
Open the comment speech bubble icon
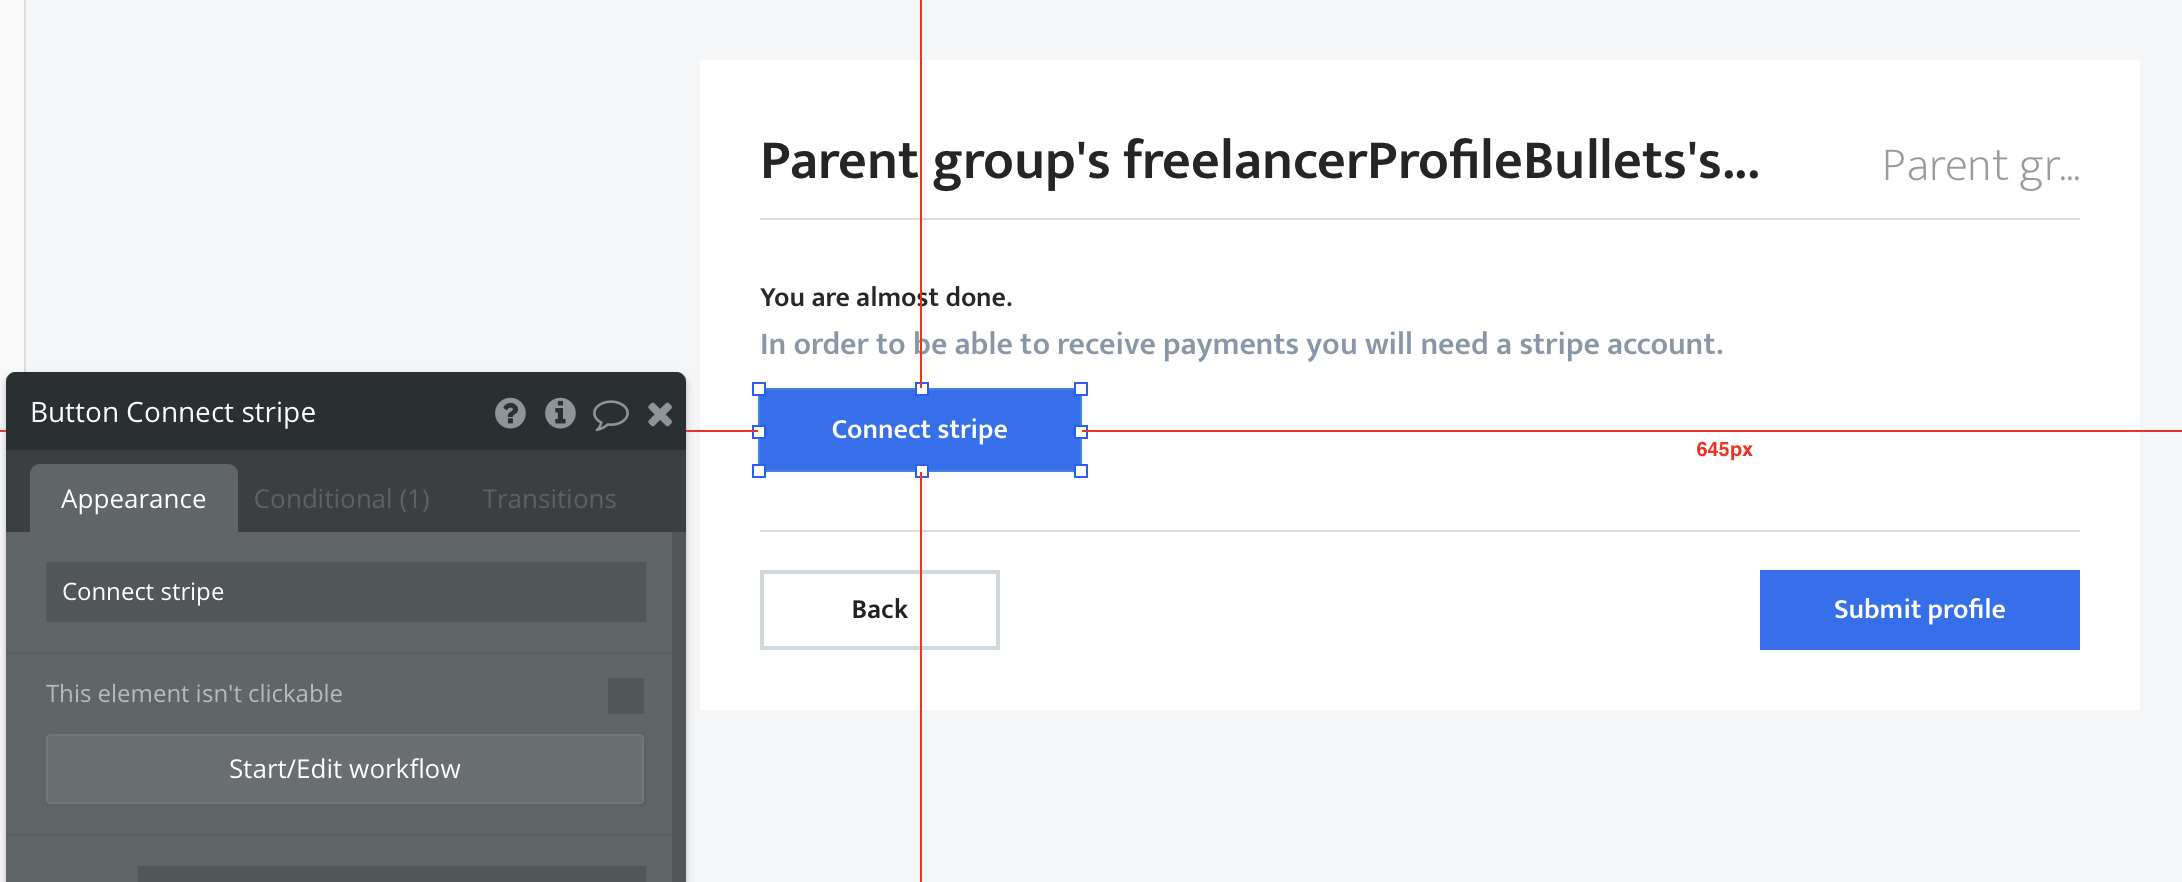point(610,414)
